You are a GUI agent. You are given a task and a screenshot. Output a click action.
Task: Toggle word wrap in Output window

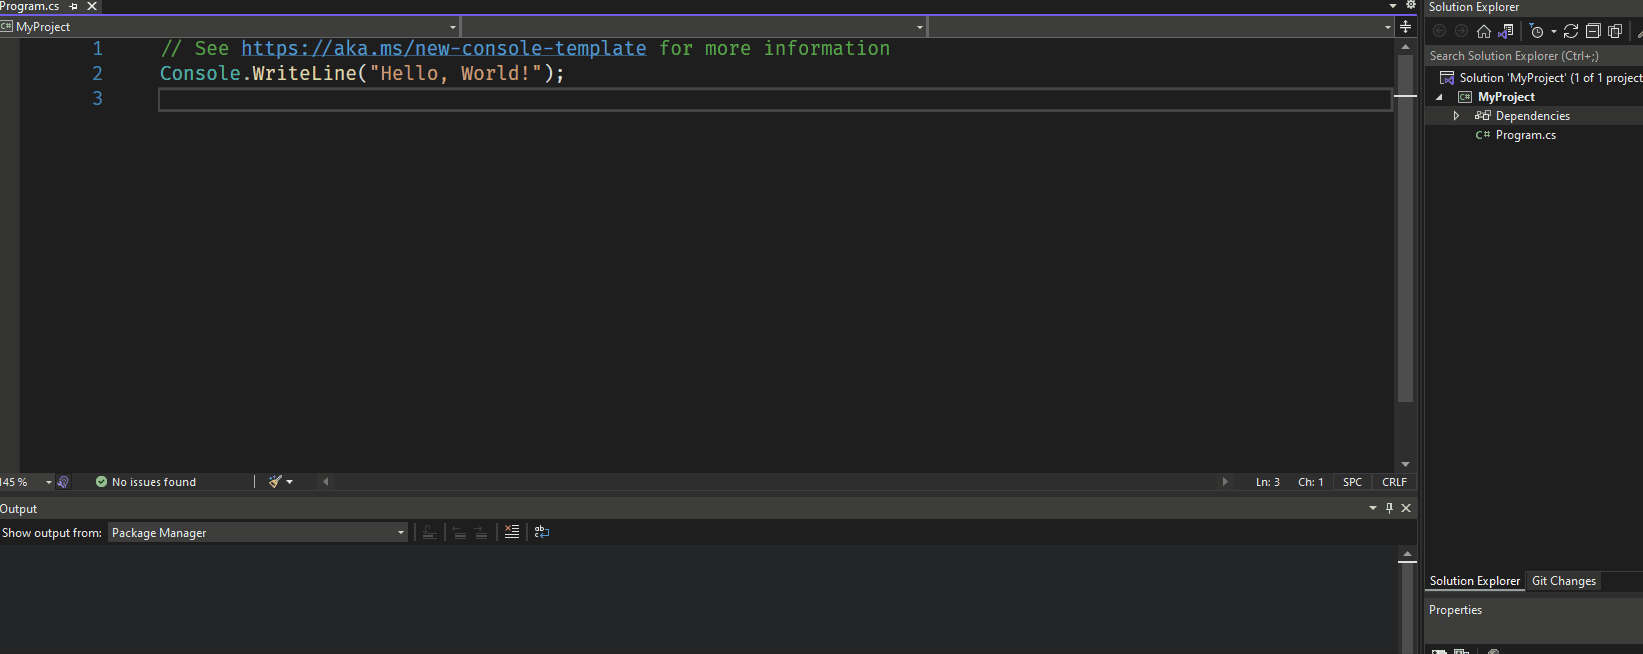pyautogui.click(x=542, y=532)
